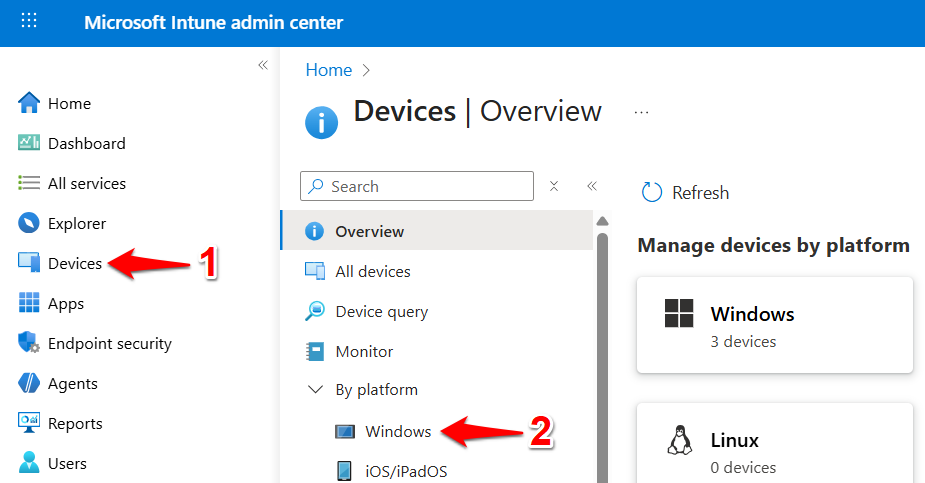Click the resource menu scrollbar thumb
This screenshot has width=925, height=483.
(602, 358)
